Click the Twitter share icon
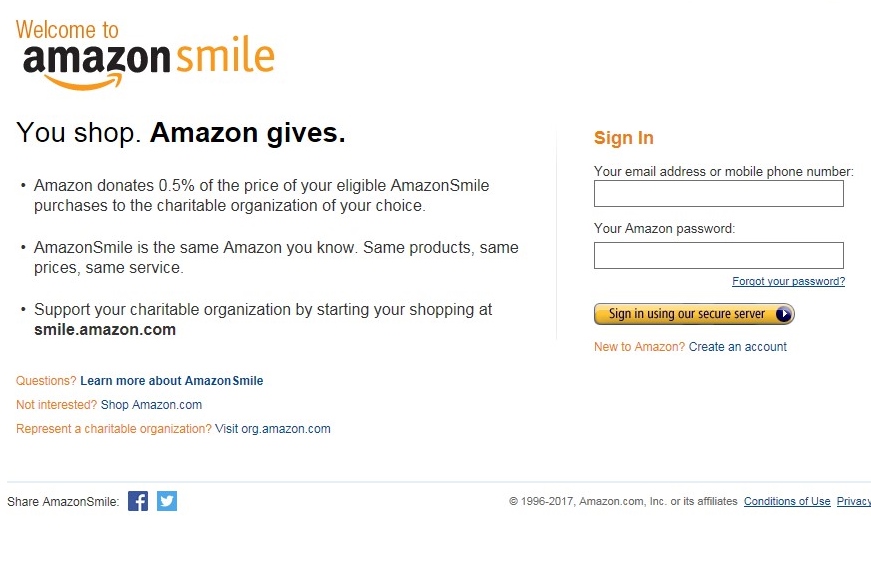Viewport: 871px width, 582px height. tap(167, 501)
